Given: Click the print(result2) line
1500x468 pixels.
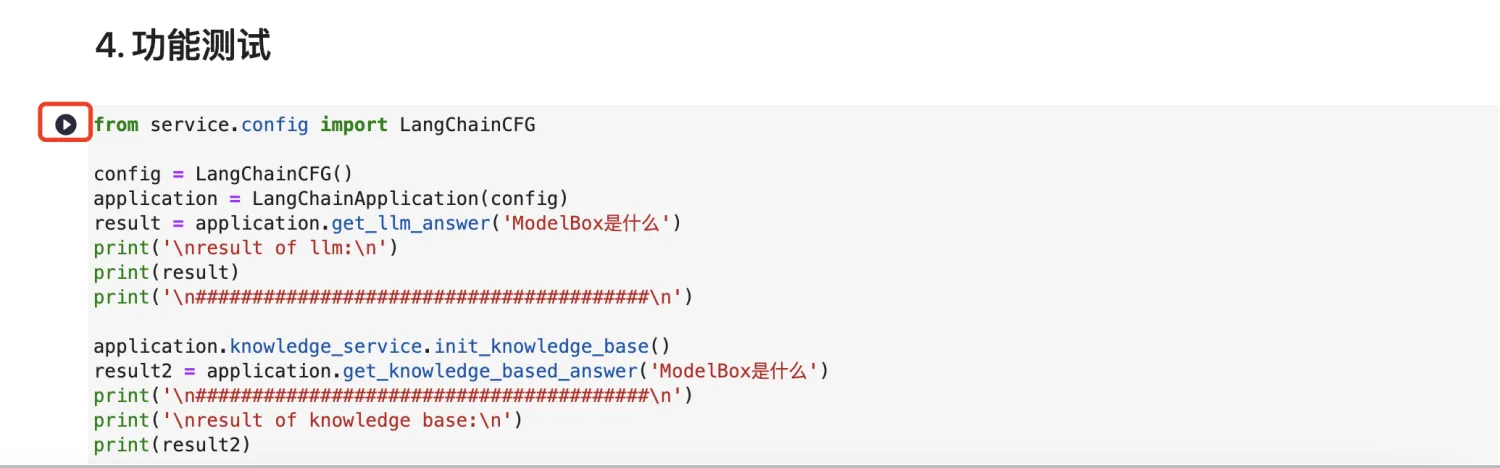Looking at the screenshot, I should point(172,445).
